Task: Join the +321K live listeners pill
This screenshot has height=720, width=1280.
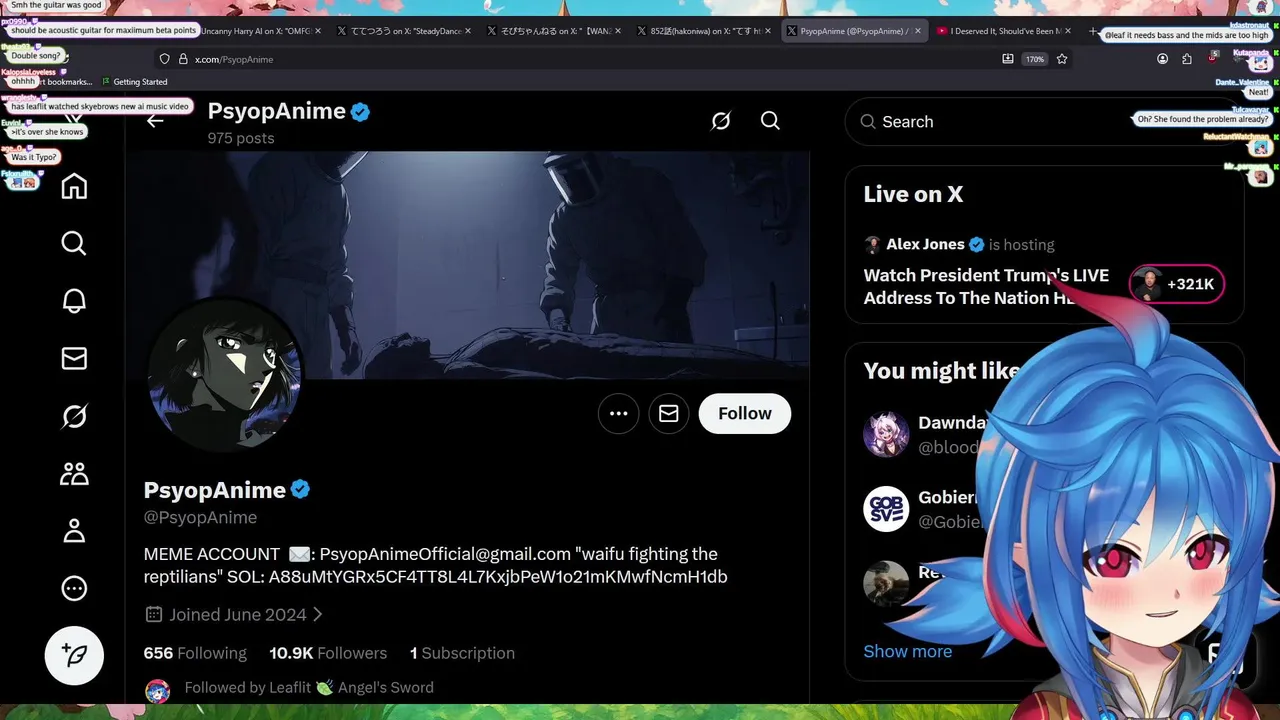Action: click(x=1177, y=284)
